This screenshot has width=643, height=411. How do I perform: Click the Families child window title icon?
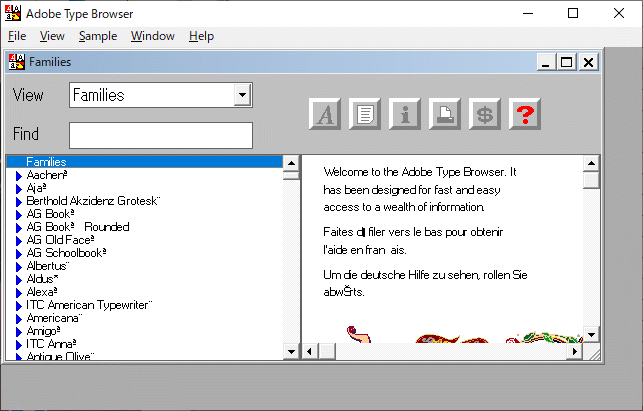coord(17,62)
